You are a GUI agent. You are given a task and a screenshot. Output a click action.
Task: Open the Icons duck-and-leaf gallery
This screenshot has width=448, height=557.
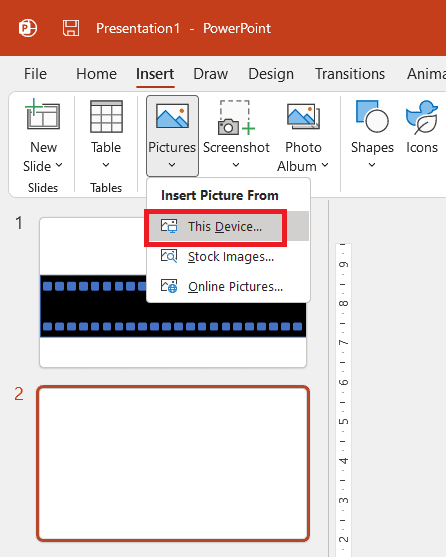point(422,117)
